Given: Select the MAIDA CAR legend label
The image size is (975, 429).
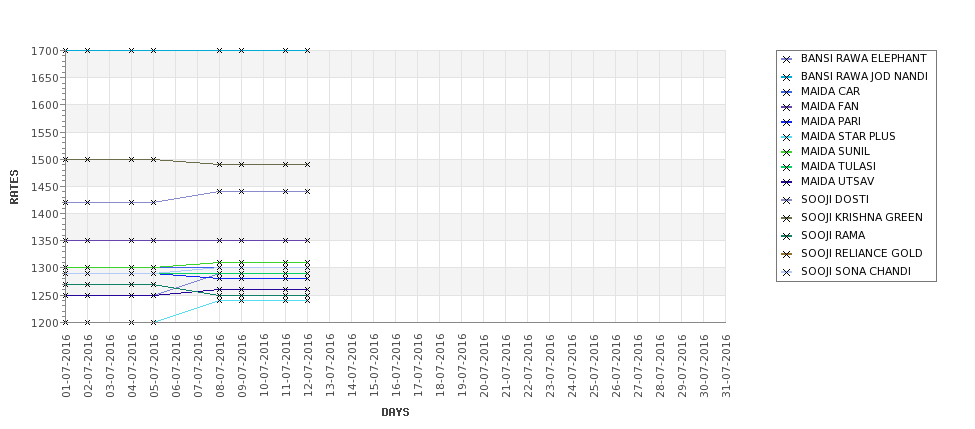Looking at the screenshot, I should point(830,91).
